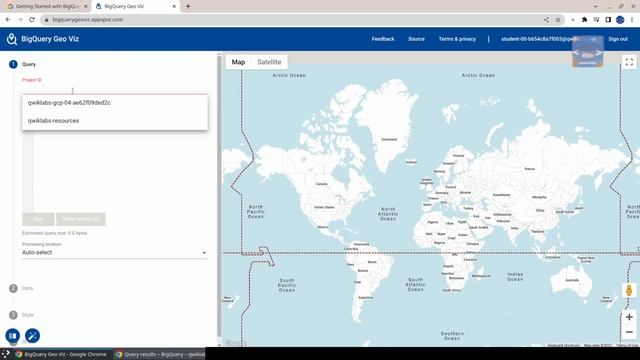
Task: Select the Street View pegman
Action: pyautogui.click(x=629, y=290)
